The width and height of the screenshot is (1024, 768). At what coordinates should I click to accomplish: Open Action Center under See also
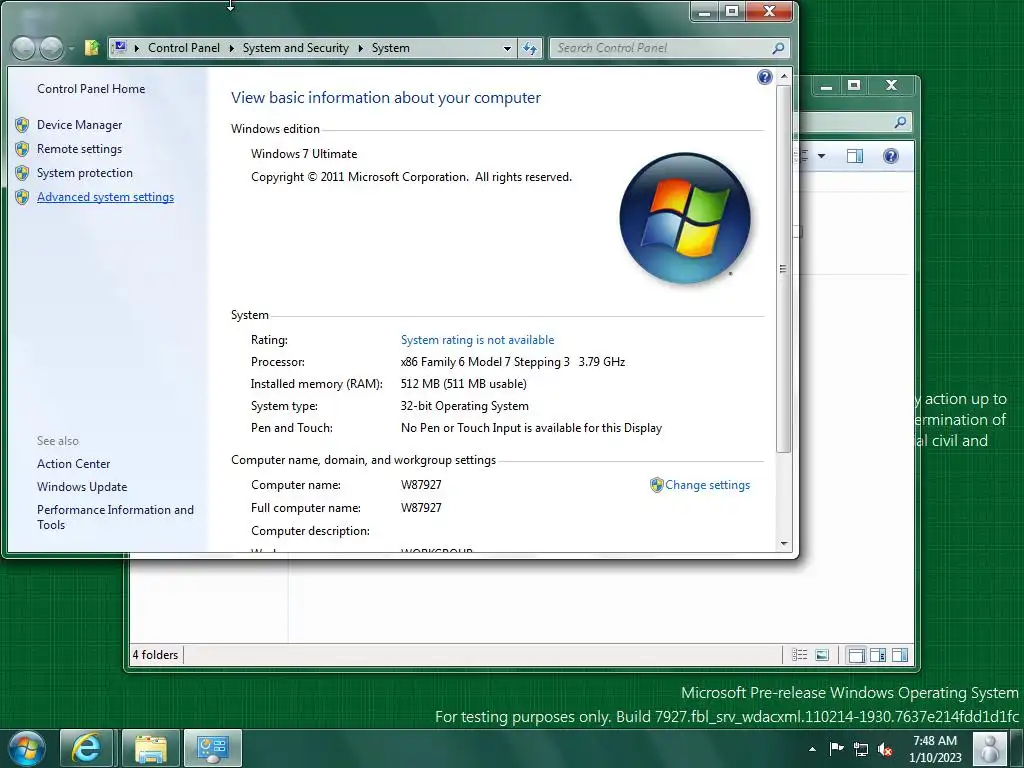pyautogui.click(x=73, y=464)
